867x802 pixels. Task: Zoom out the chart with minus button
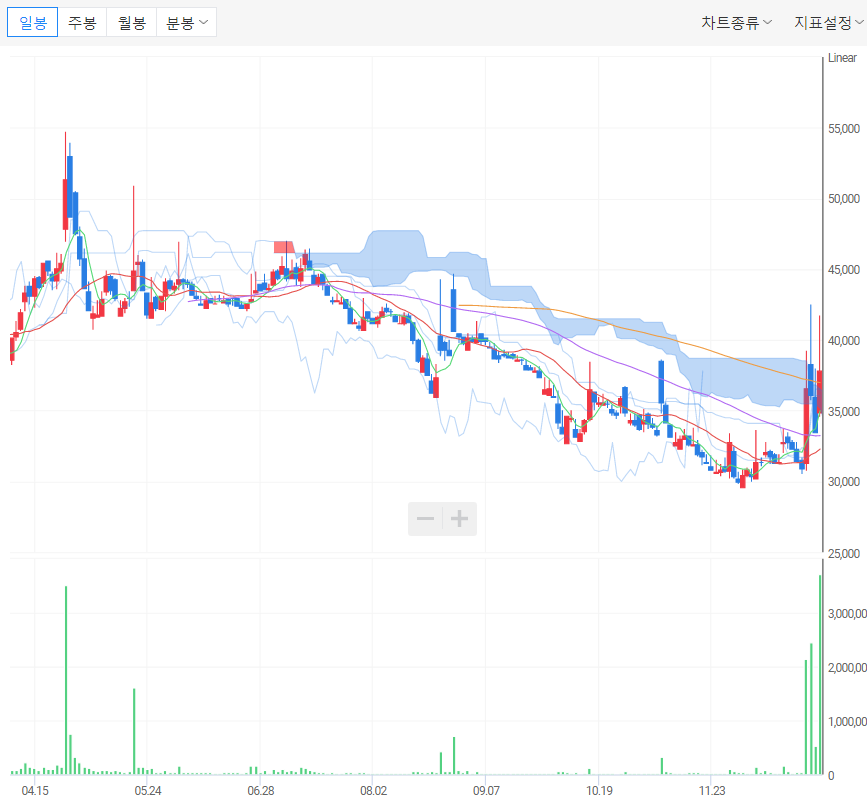[425, 519]
